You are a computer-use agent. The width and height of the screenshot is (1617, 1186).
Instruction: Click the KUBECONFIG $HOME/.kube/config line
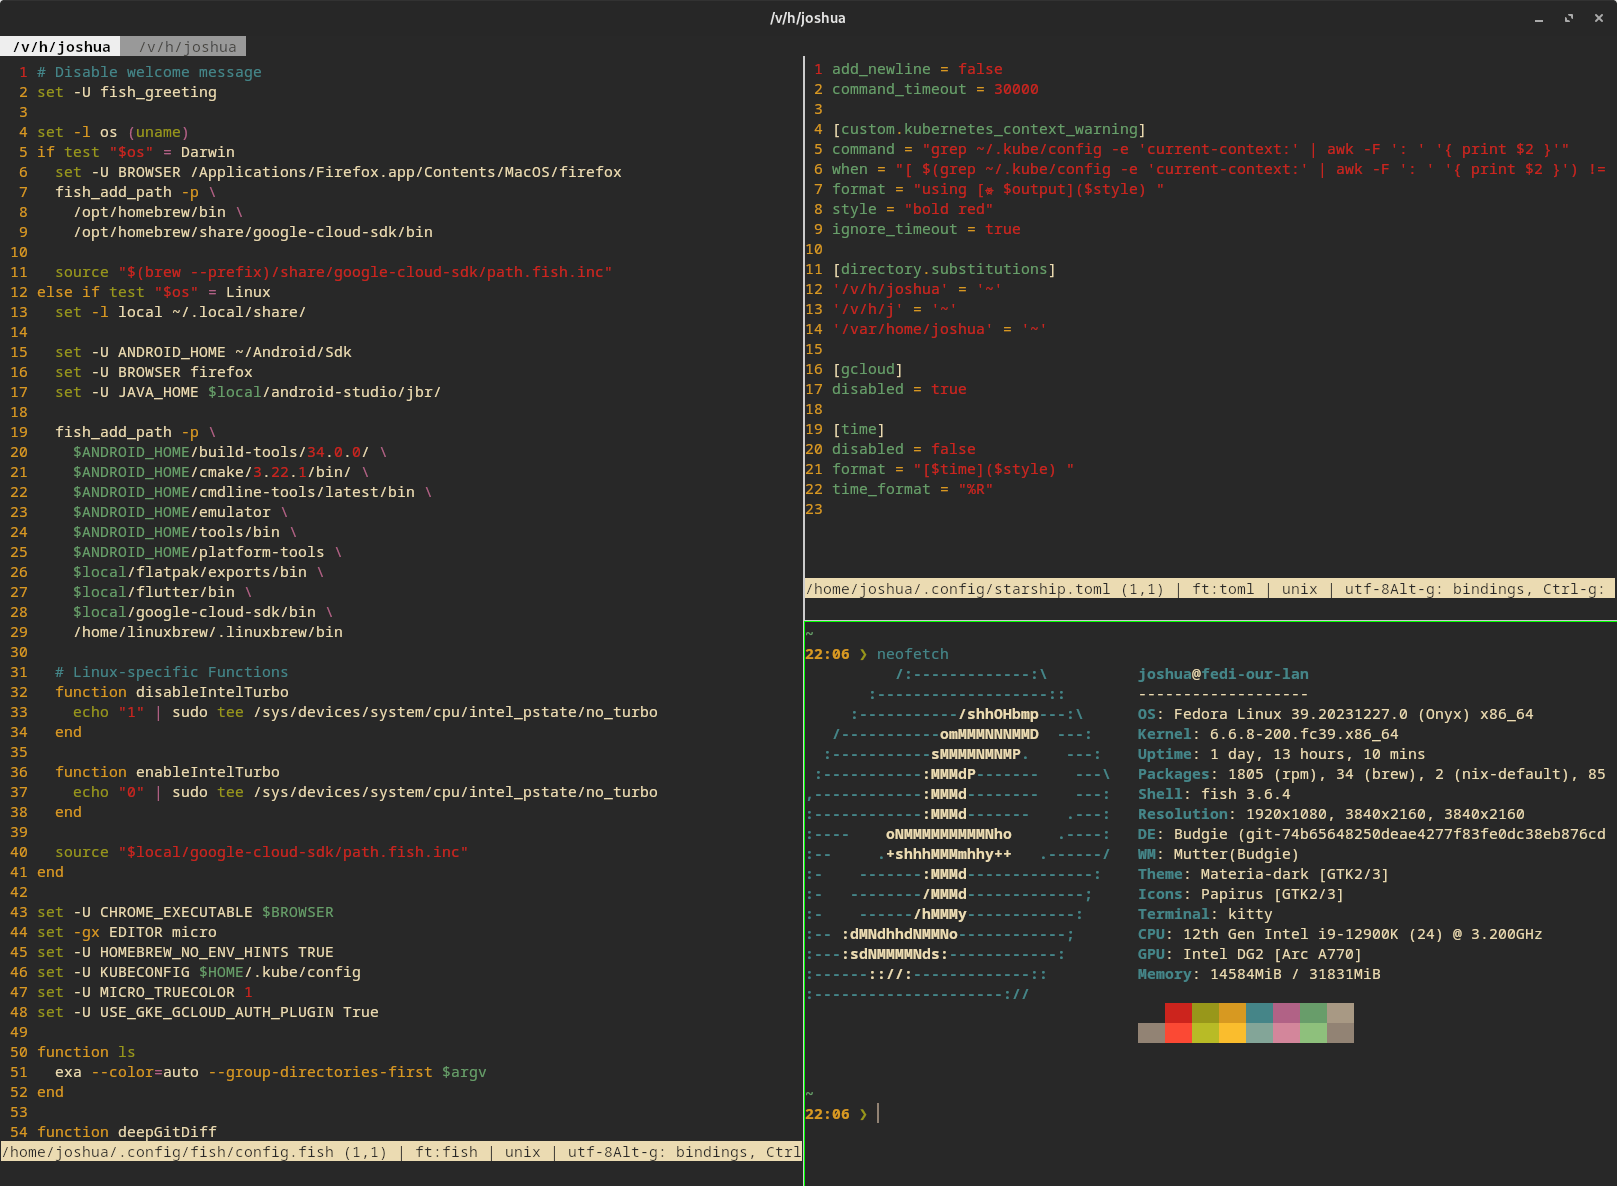pos(199,972)
